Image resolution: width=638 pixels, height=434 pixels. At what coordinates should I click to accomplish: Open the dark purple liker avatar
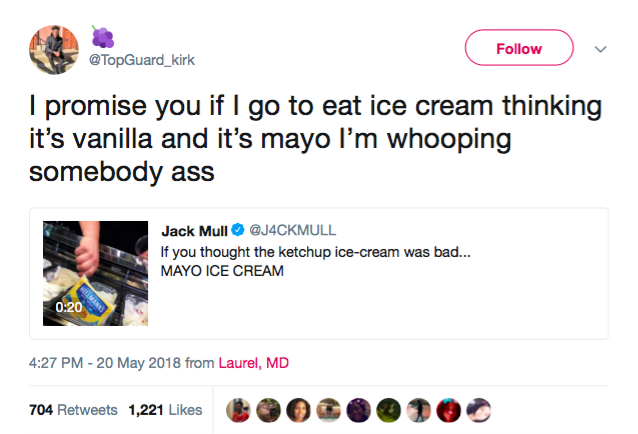click(360, 410)
